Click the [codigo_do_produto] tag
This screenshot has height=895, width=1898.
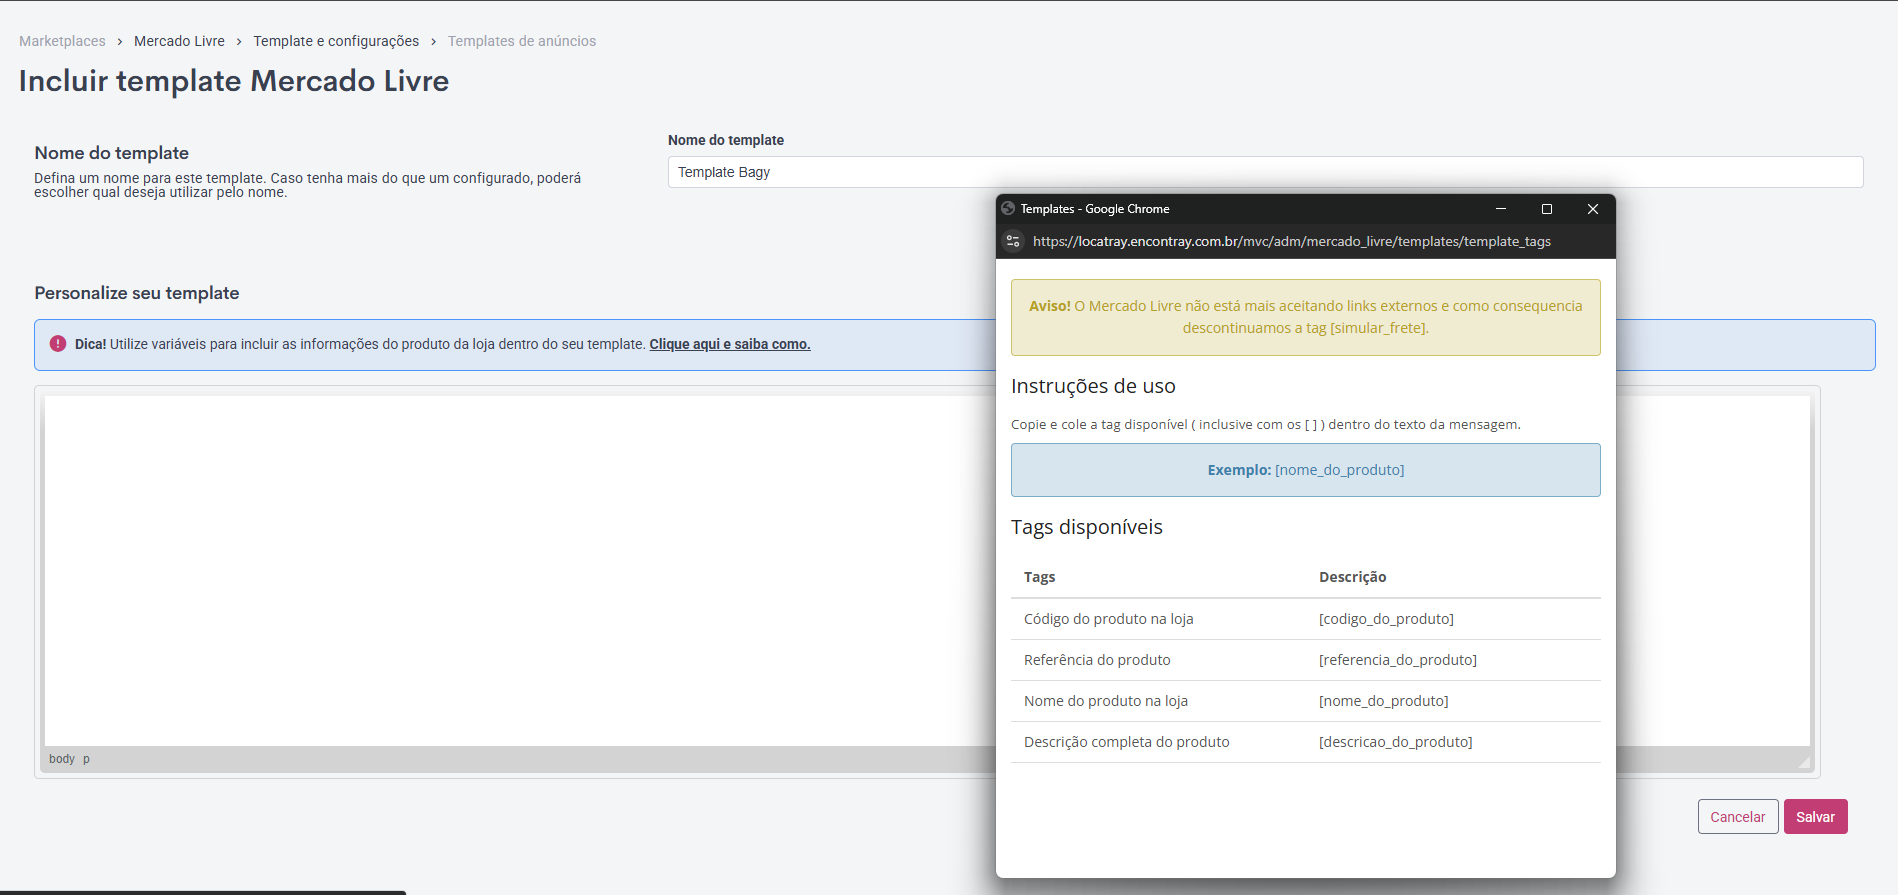(x=1386, y=619)
